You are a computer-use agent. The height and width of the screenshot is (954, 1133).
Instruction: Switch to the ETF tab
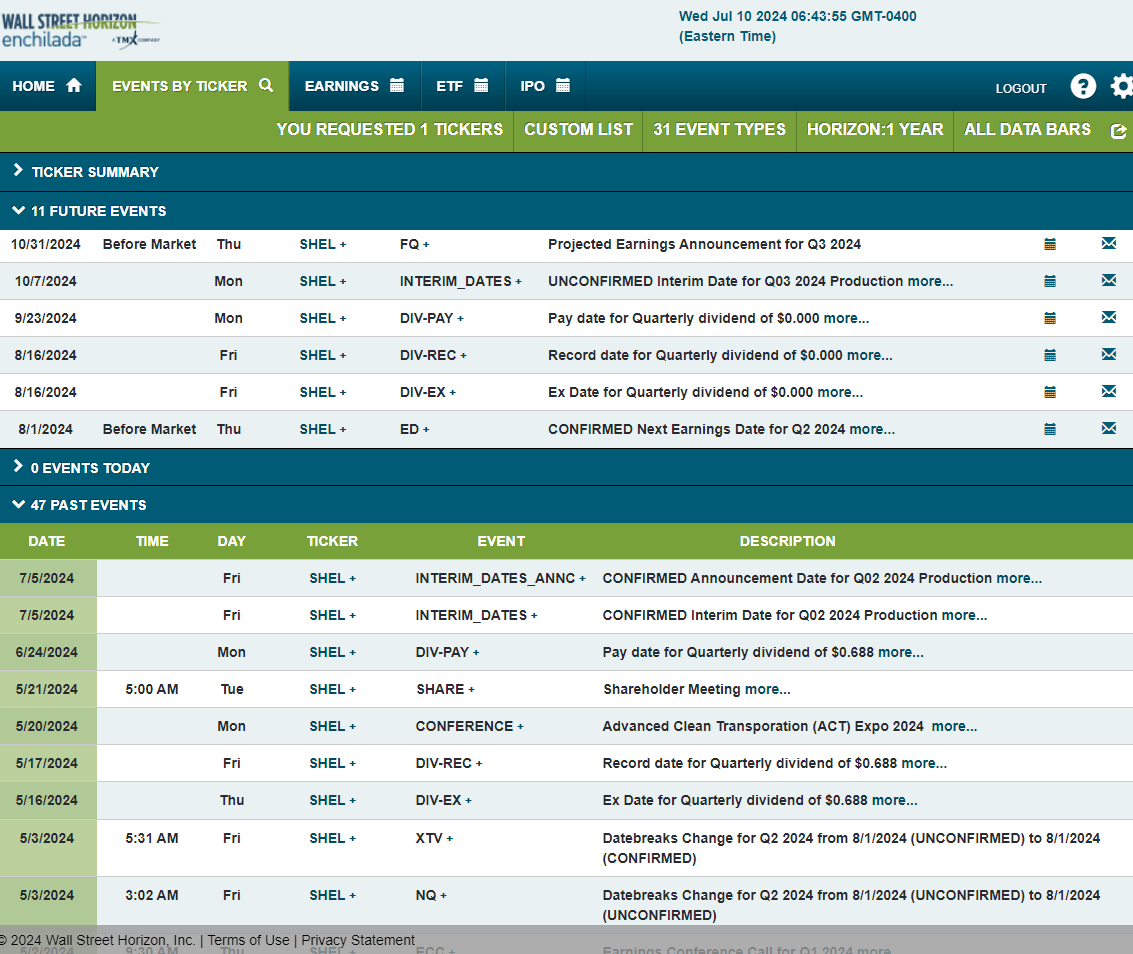[x=462, y=87]
